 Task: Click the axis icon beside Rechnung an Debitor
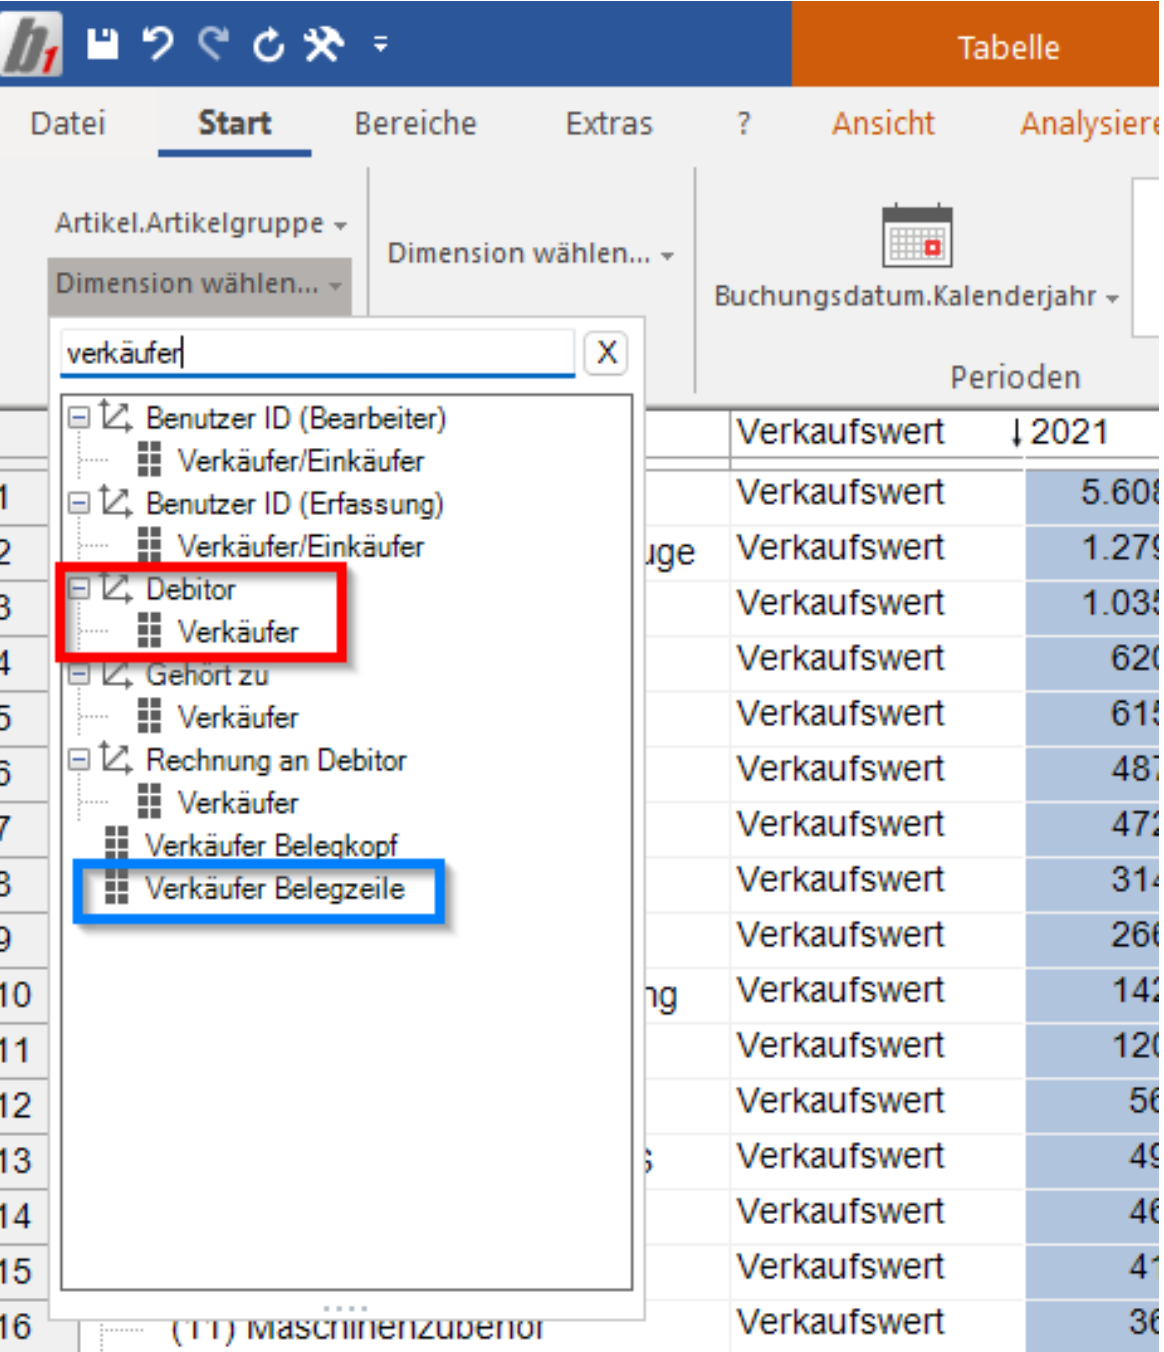(x=116, y=759)
